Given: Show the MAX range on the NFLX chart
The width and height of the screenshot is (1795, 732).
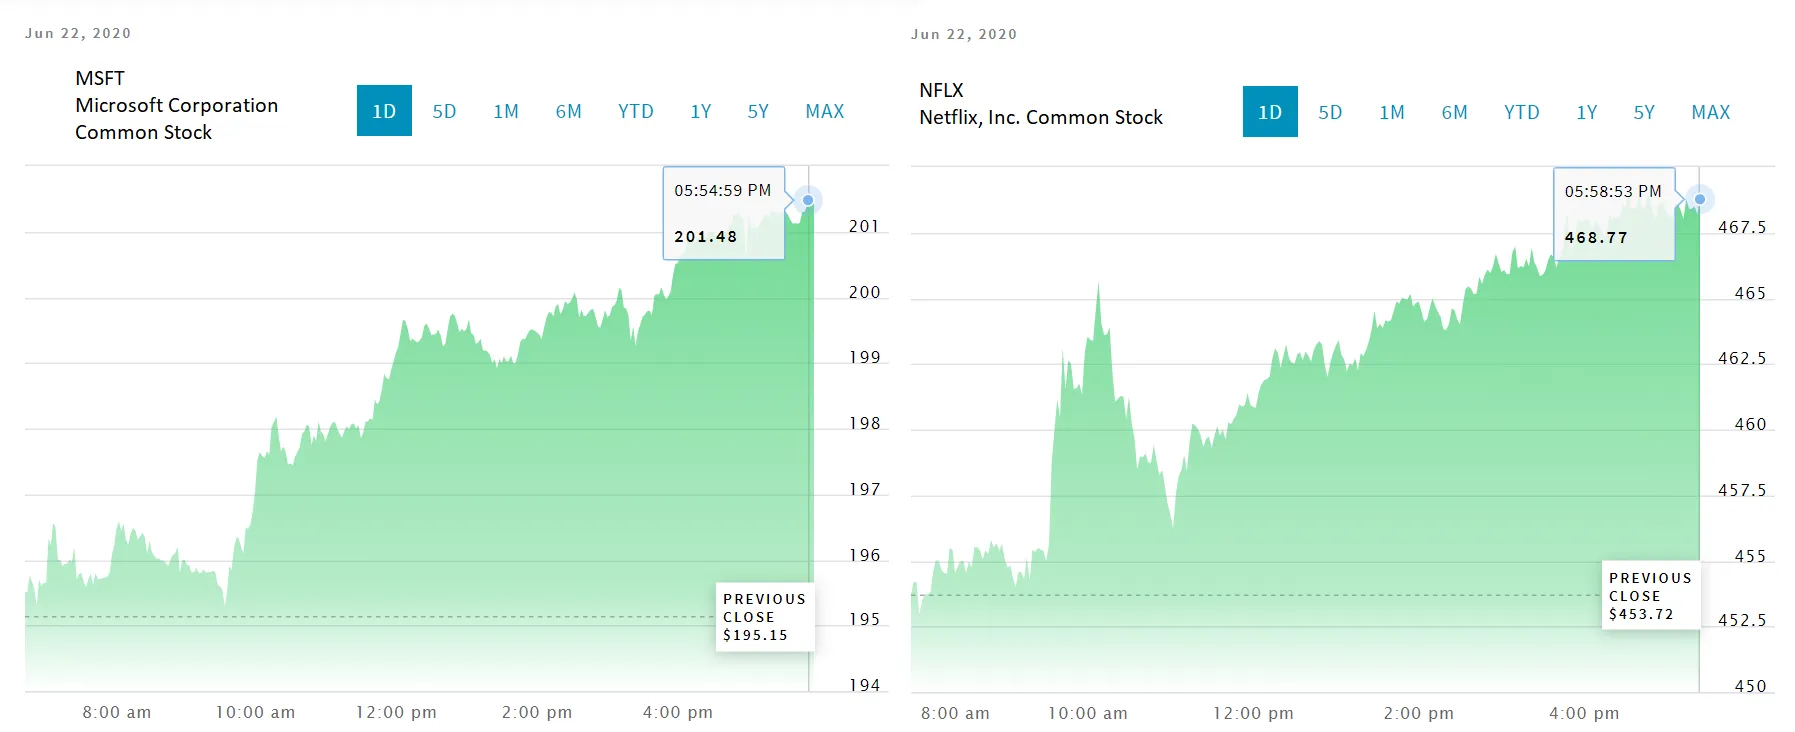Looking at the screenshot, I should point(1711,112).
